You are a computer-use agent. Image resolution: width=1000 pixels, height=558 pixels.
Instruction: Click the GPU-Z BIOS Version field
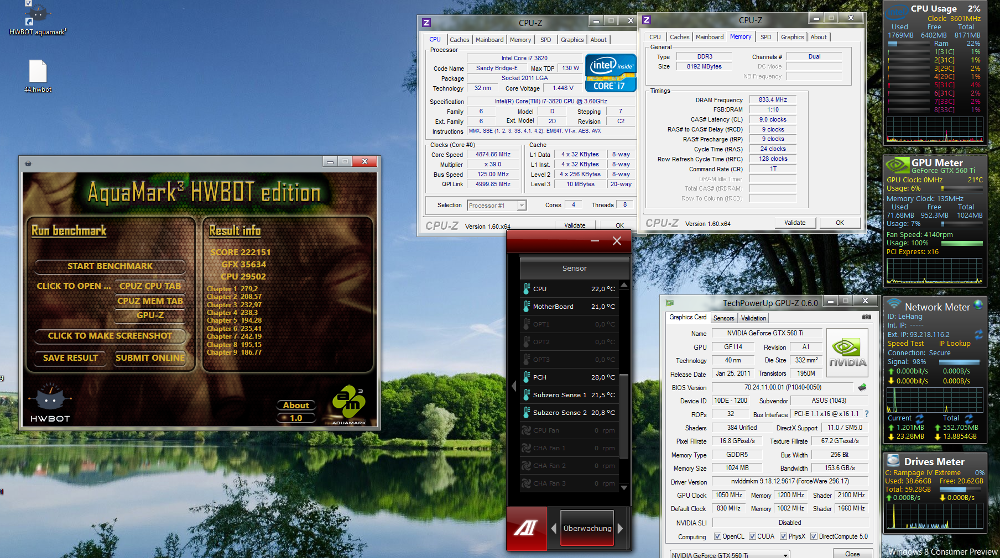[783, 387]
